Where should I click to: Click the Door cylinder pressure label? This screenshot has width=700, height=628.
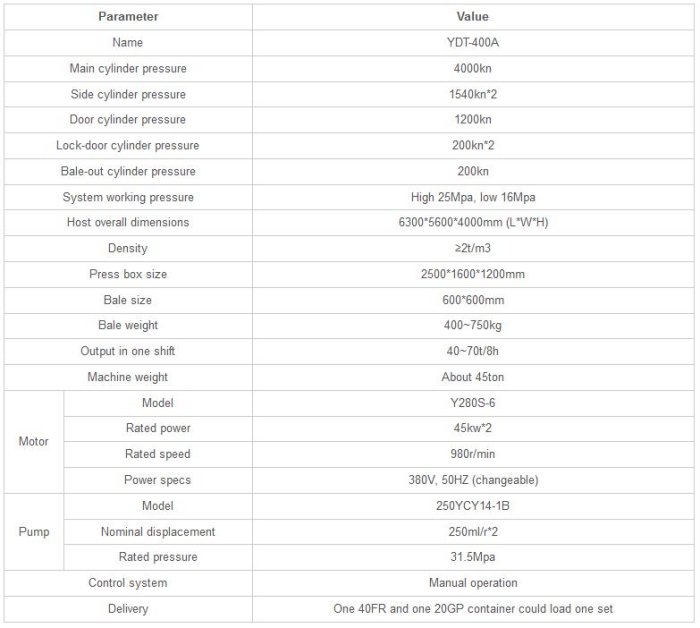(x=127, y=120)
